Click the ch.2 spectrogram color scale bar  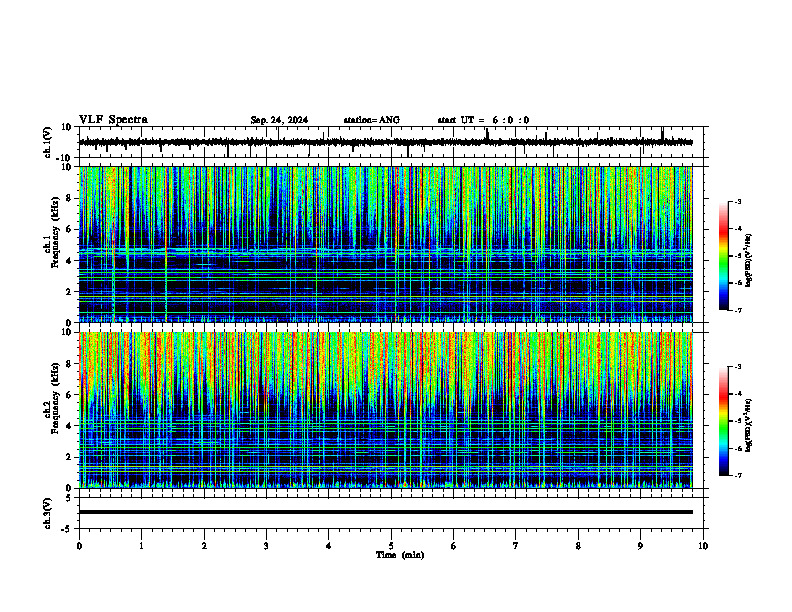(x=724, y=421)
